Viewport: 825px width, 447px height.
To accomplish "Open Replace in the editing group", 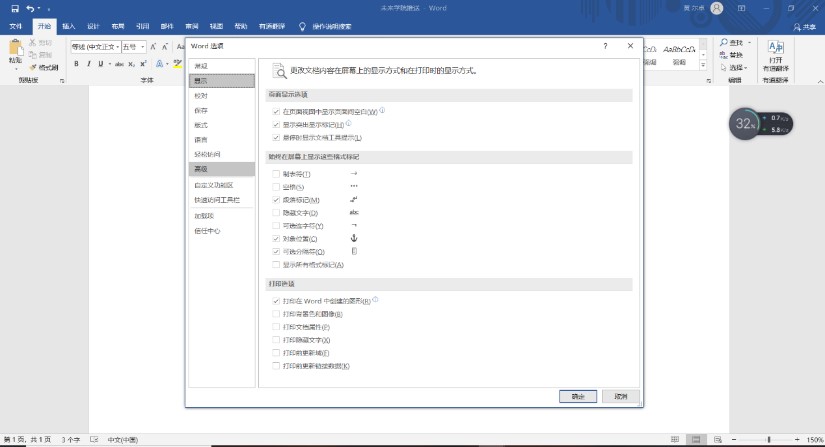I will pos(731,55).
